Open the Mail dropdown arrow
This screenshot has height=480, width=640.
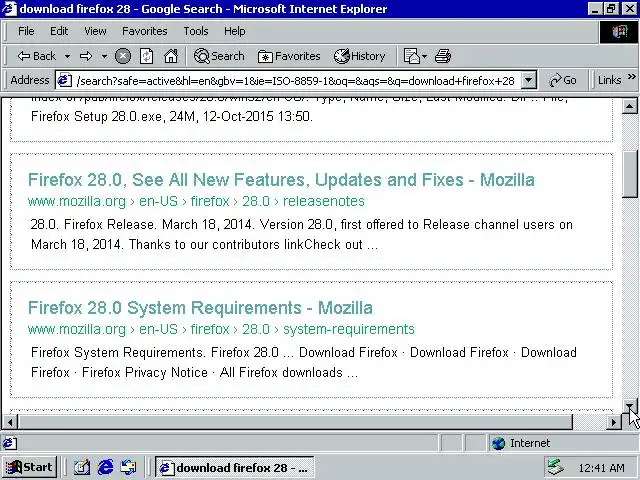pyautogui.click(x=424, y=56)
